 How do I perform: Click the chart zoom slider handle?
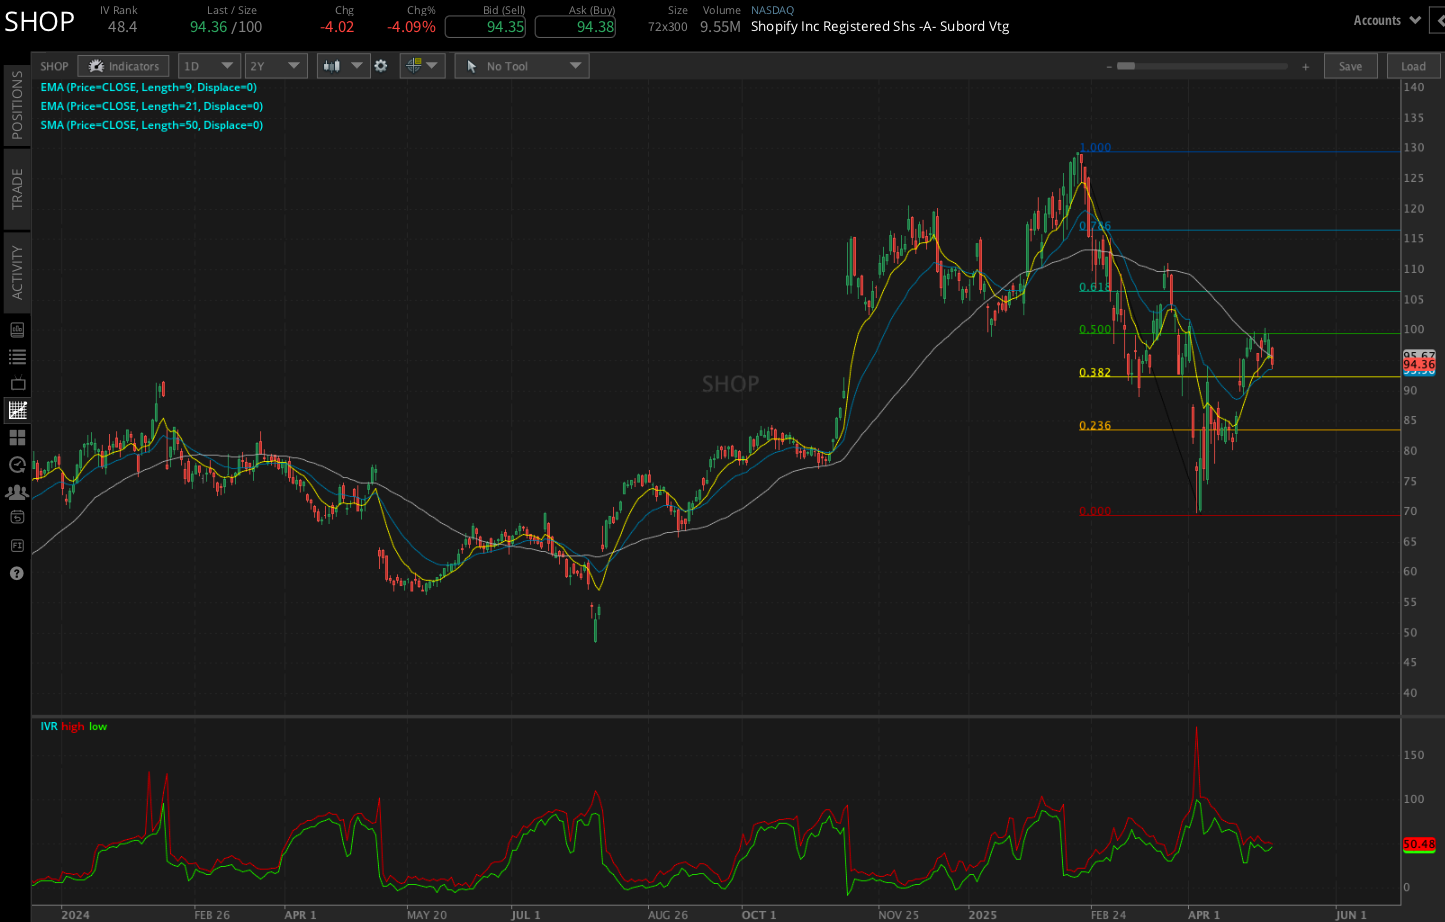point(1126,66)
